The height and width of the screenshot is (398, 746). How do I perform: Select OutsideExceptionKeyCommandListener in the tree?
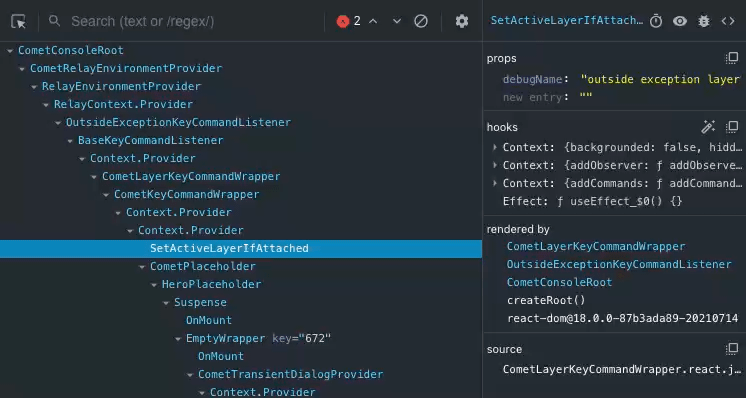pyautogui.click(x=178, y=122)
